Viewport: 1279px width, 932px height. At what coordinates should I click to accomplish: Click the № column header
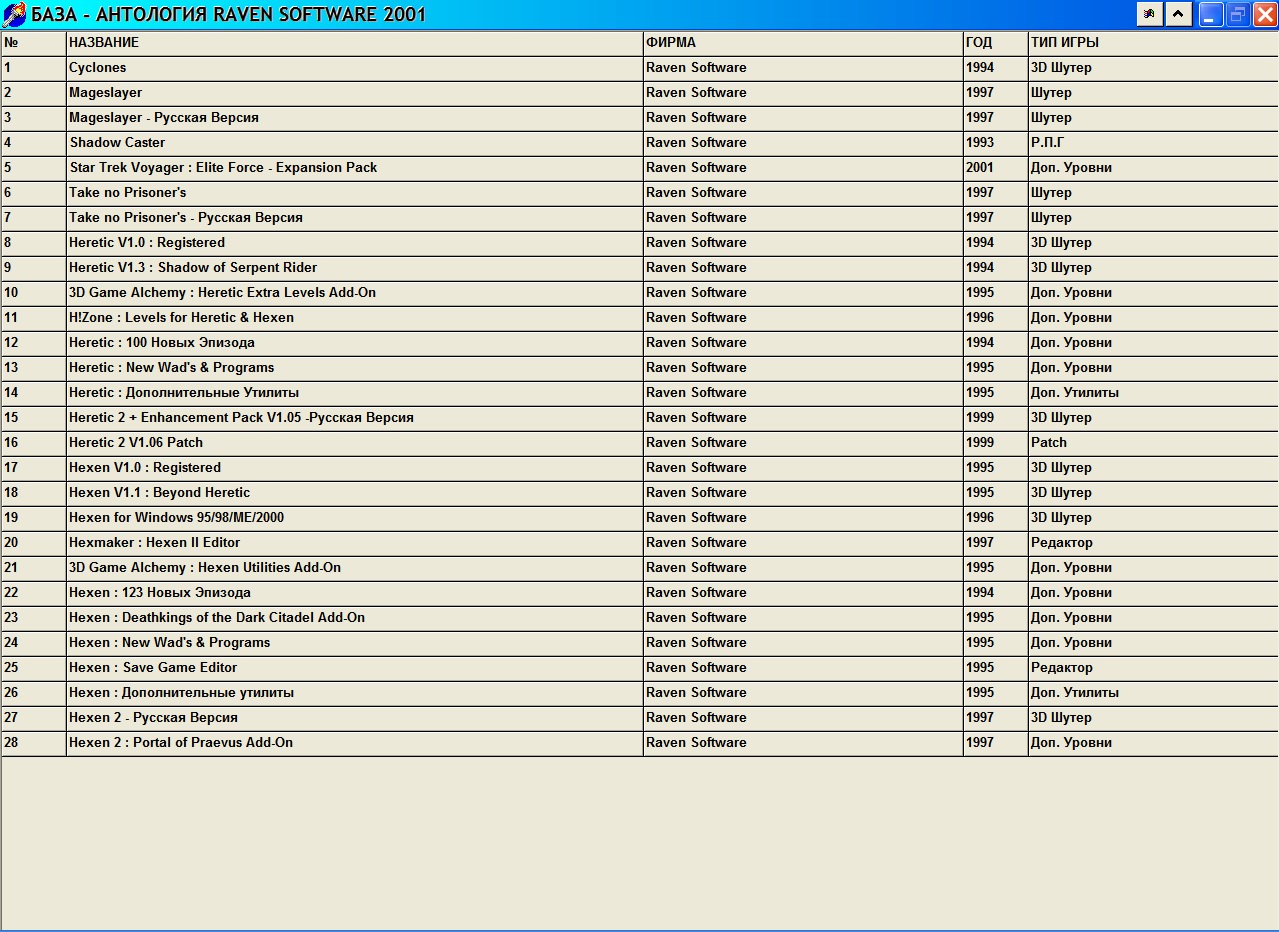click(11, 43)
